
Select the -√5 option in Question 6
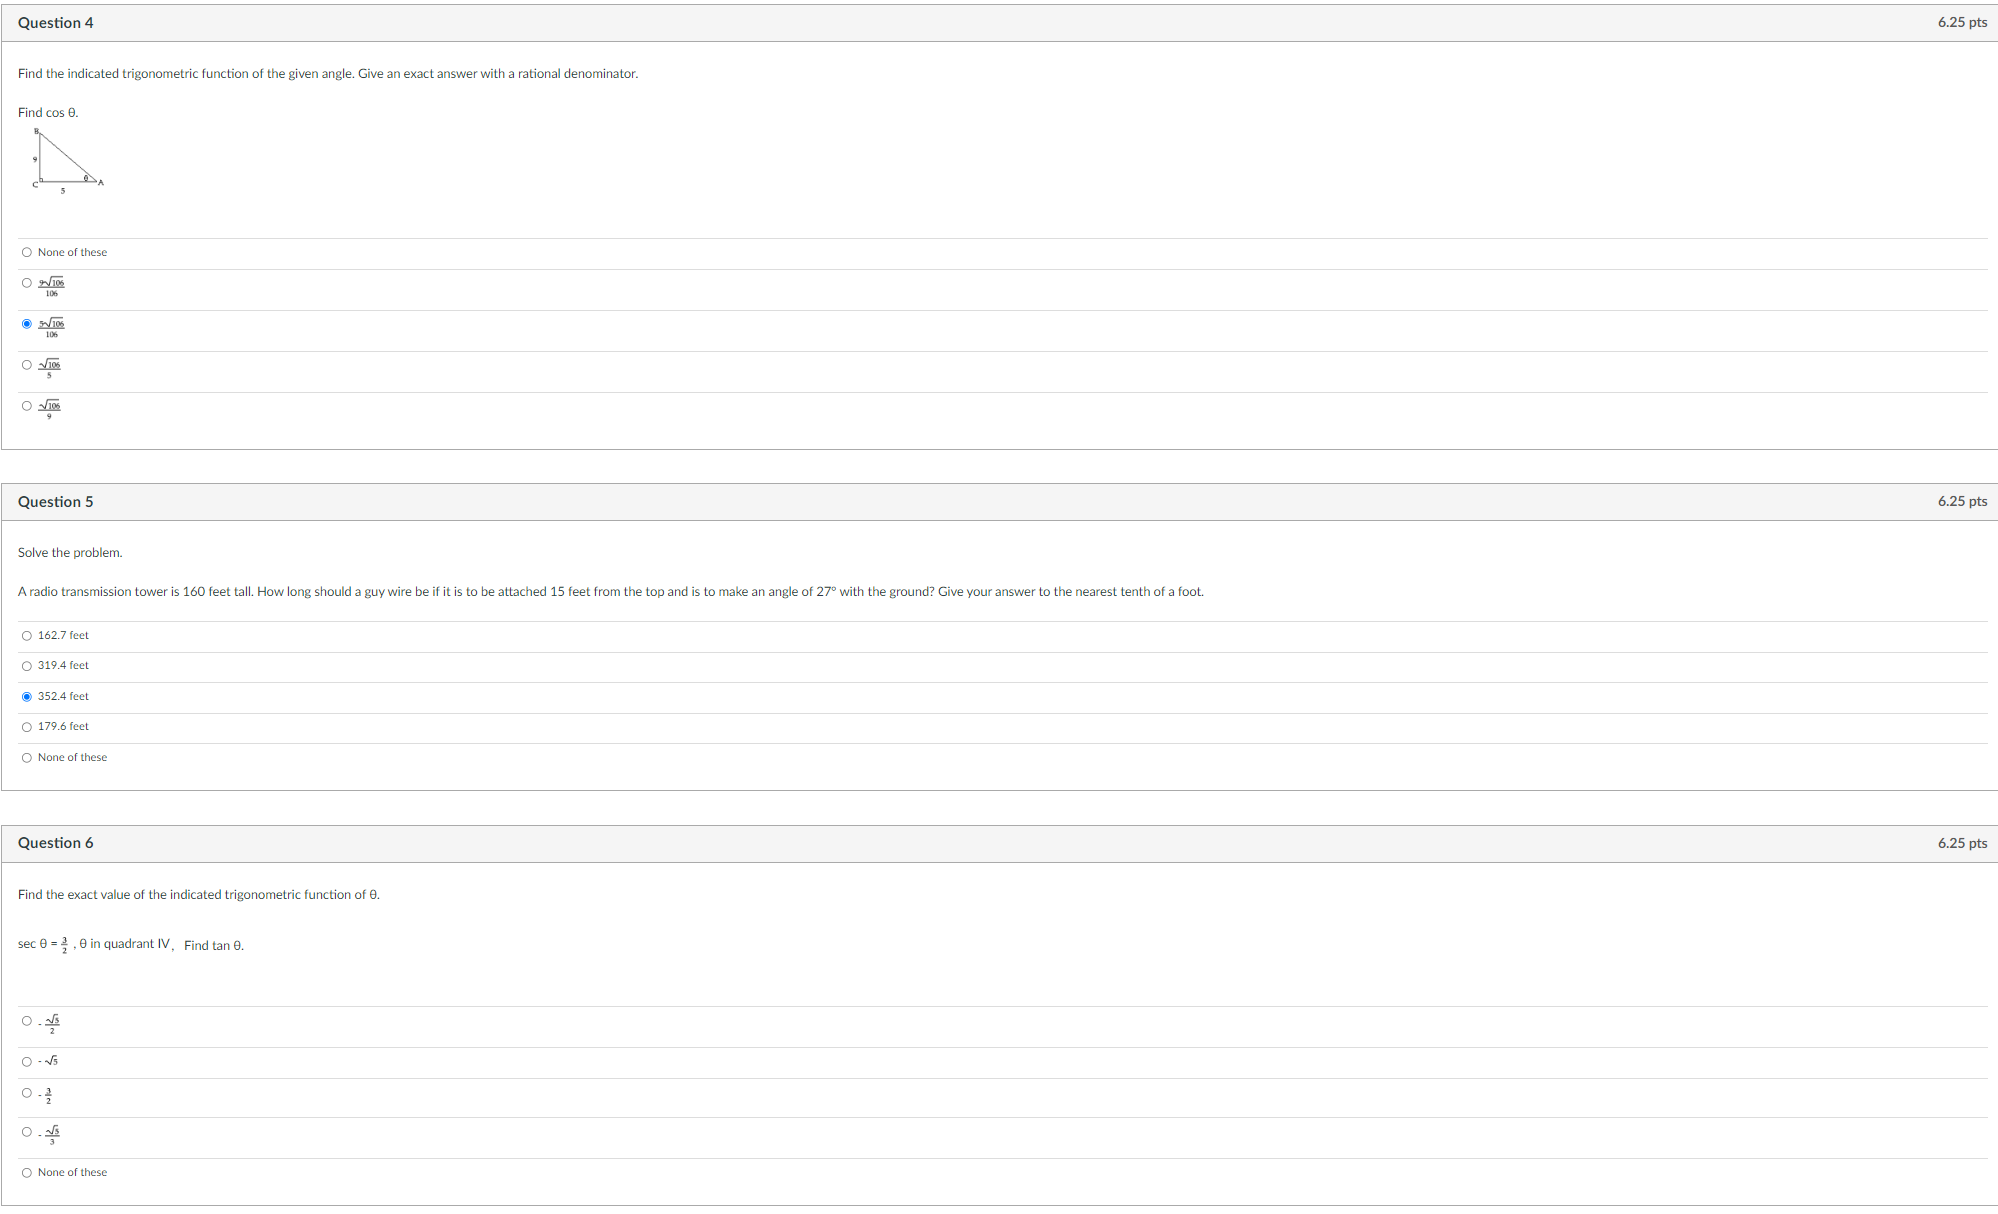pos(27,1061)
